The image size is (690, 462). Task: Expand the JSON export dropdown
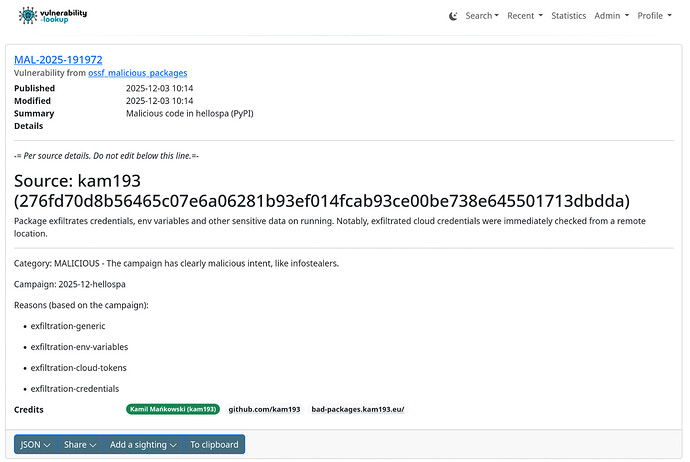[35, 444]
